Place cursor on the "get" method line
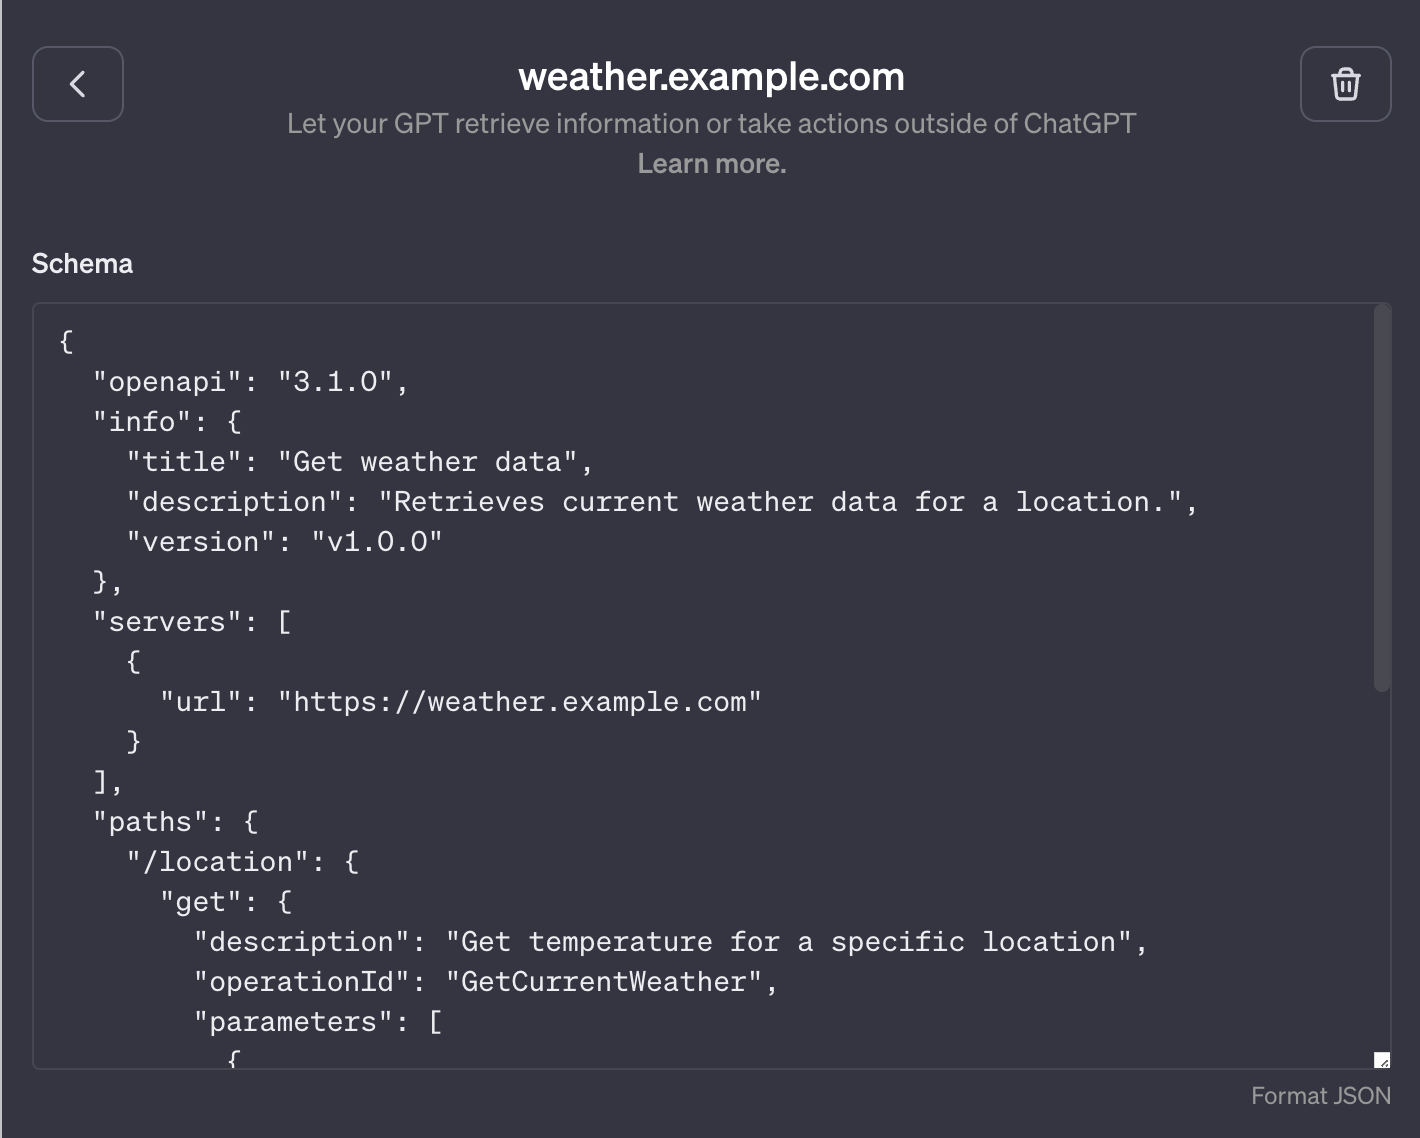1420x1138 pixels. coord(226,902)
